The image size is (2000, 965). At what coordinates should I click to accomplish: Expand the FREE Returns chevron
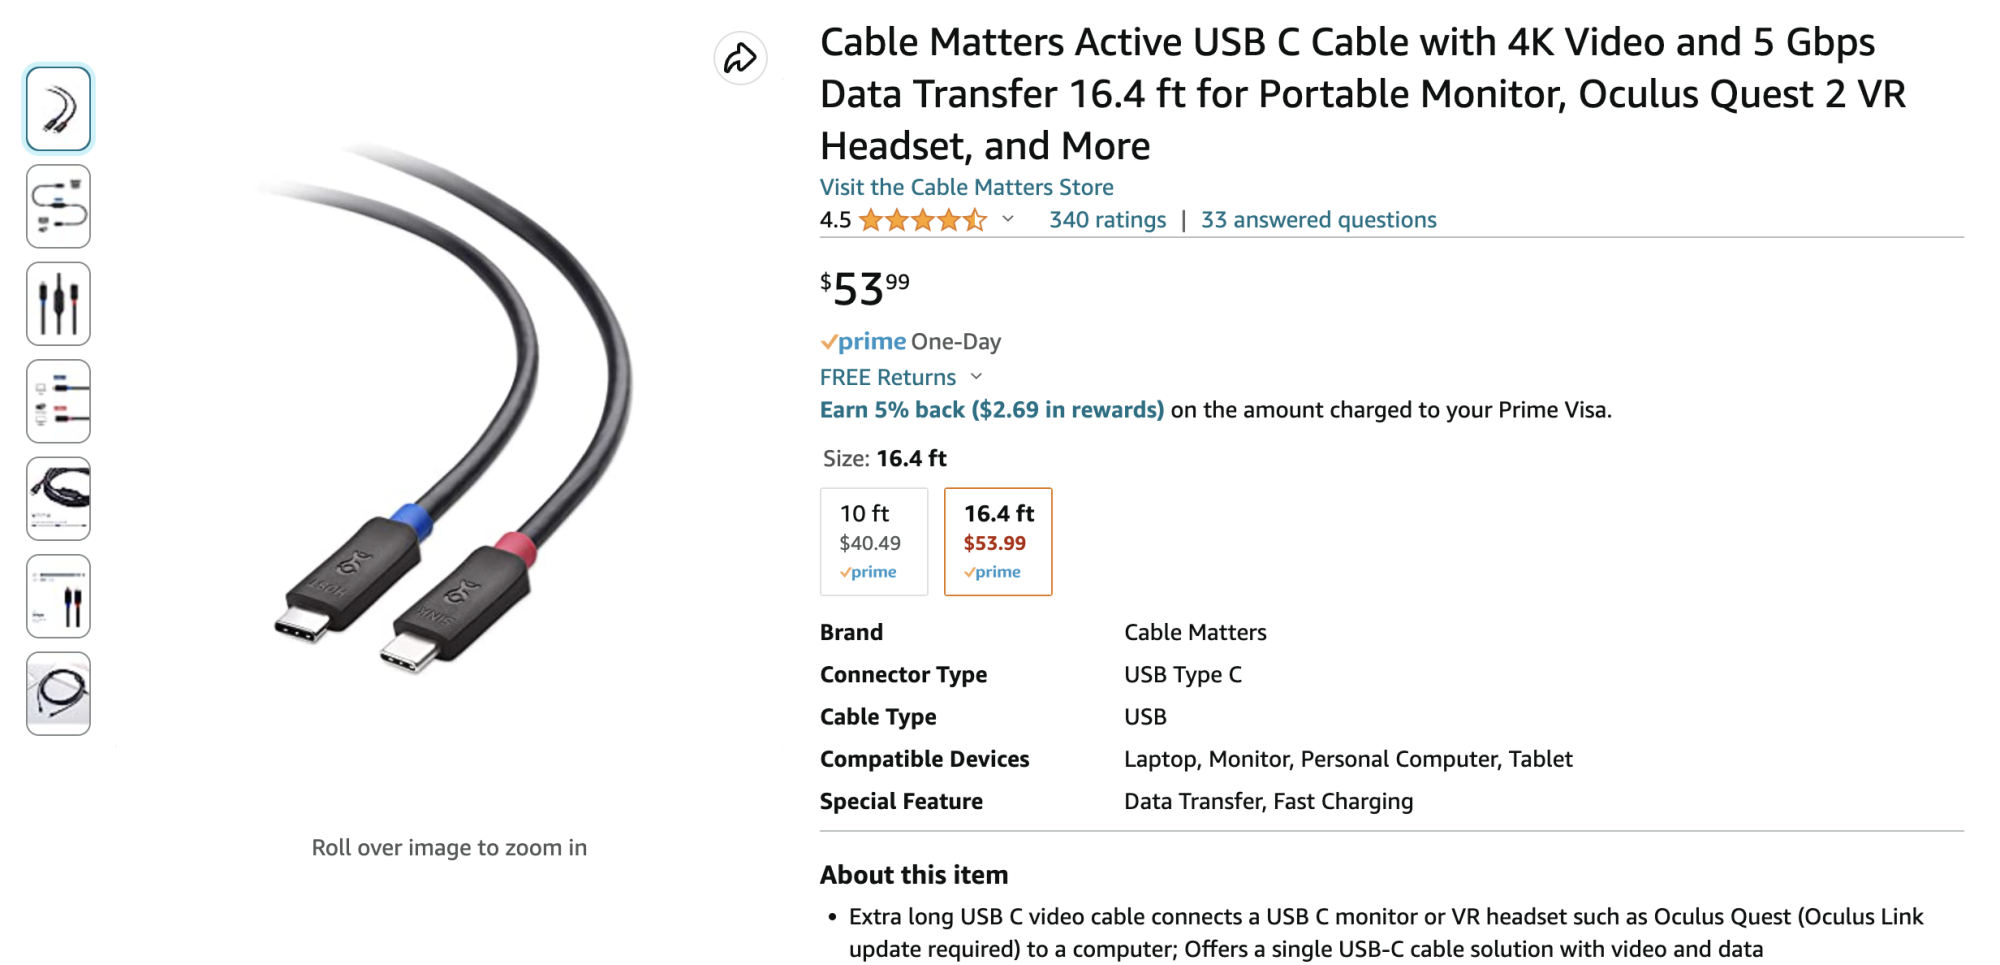point(977,377)
